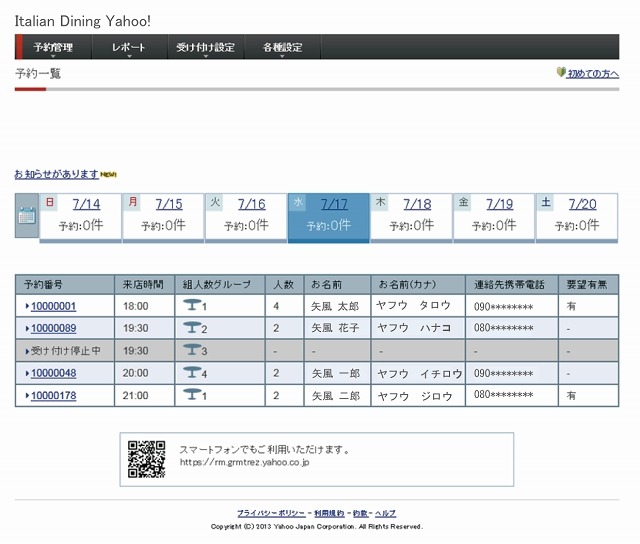
Task: Select Saturday 7/20 date
Action: click(x=582, y=204)
